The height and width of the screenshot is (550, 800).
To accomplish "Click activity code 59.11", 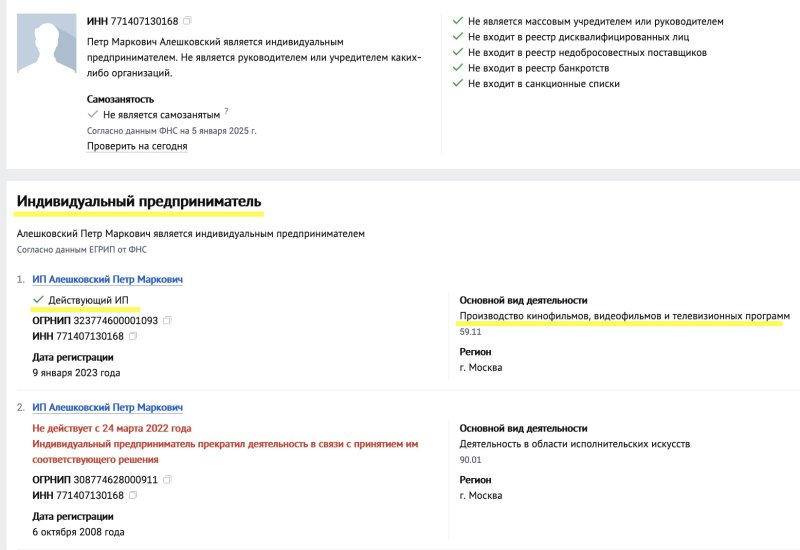I will click(x=470, y=332).
